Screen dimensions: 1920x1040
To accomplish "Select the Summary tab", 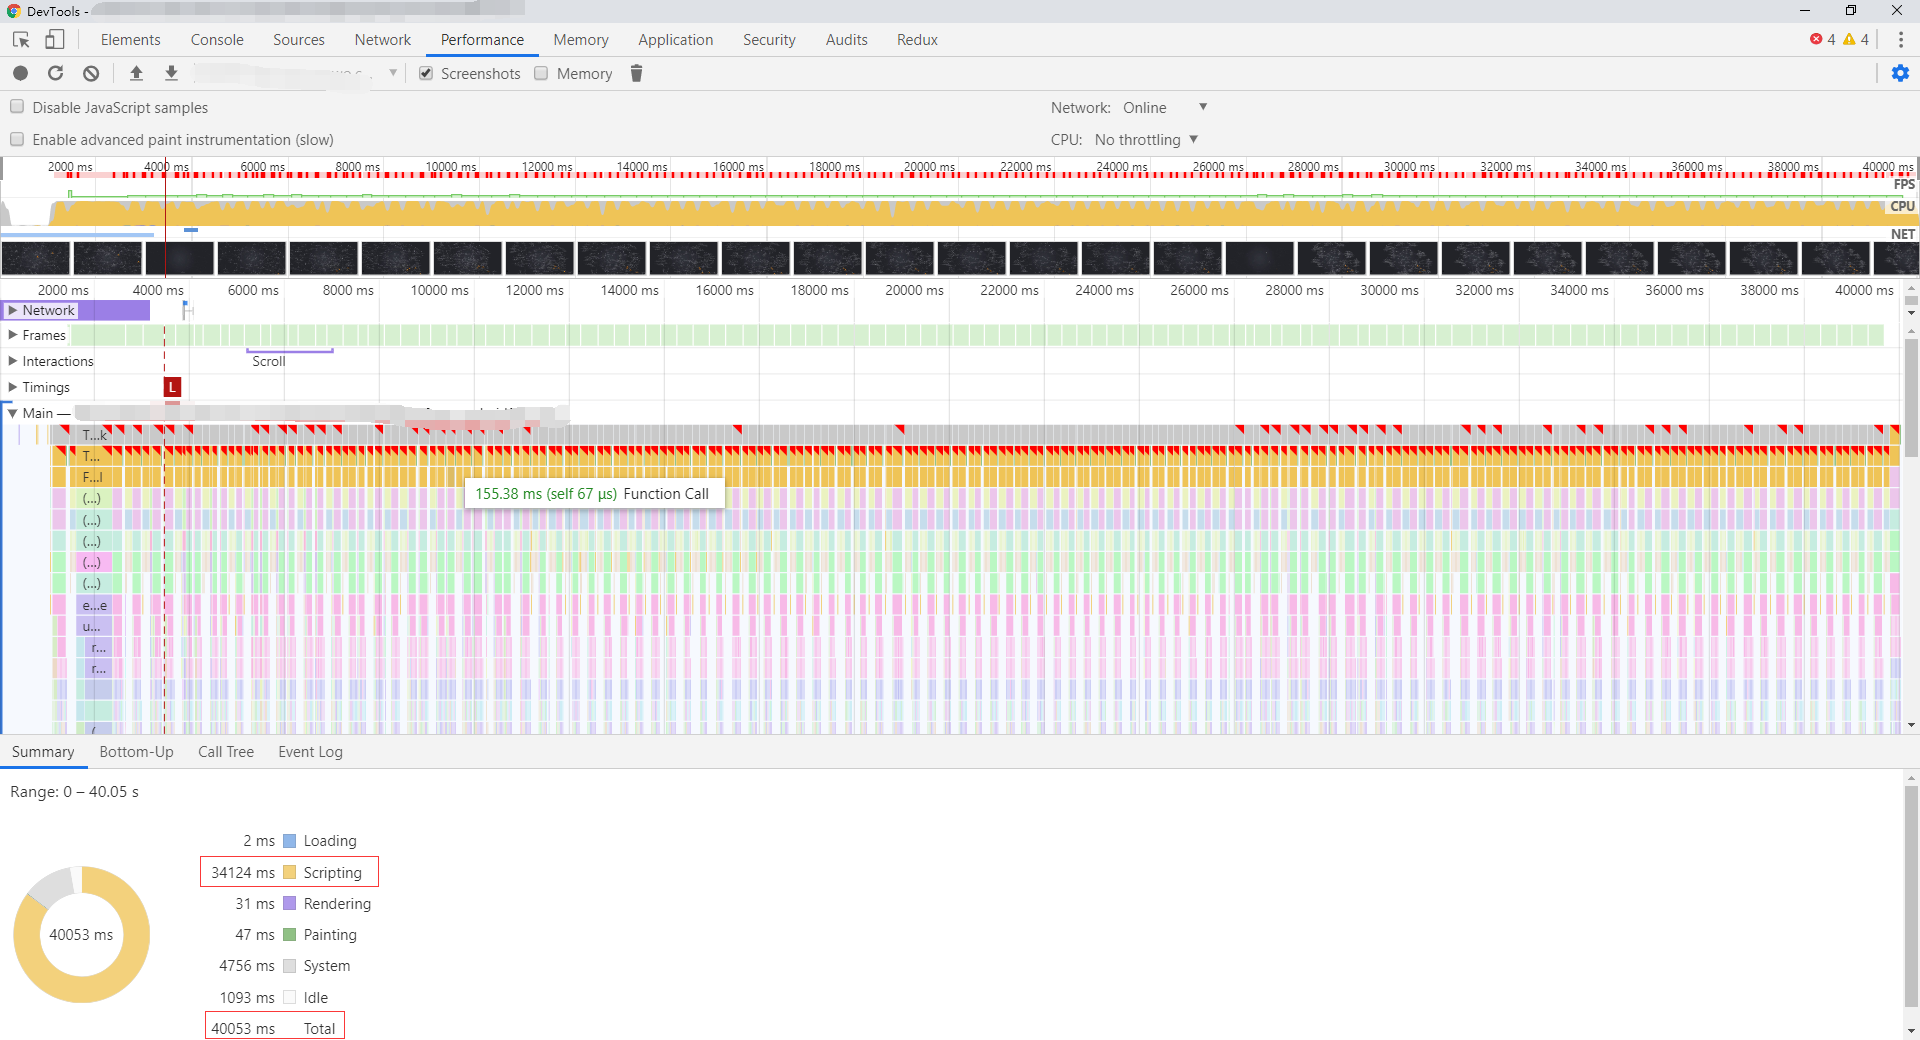I will click(43, 752).
